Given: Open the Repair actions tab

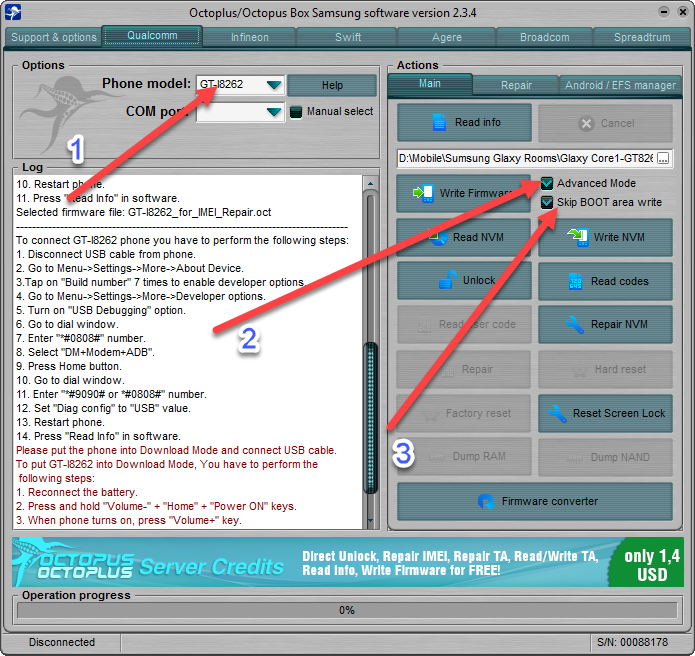Looking at the screenshot, I should (516, 85).
